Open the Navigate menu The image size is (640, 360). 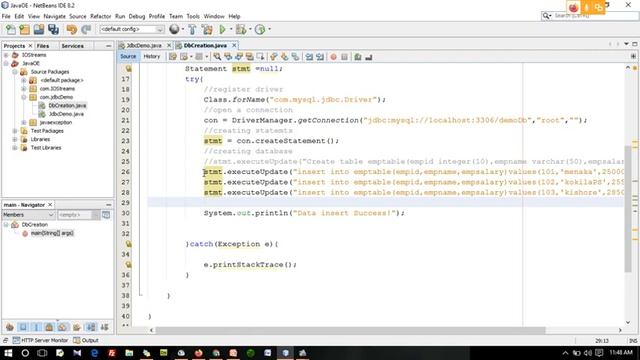pyautogui.click(x=54, y=16)
